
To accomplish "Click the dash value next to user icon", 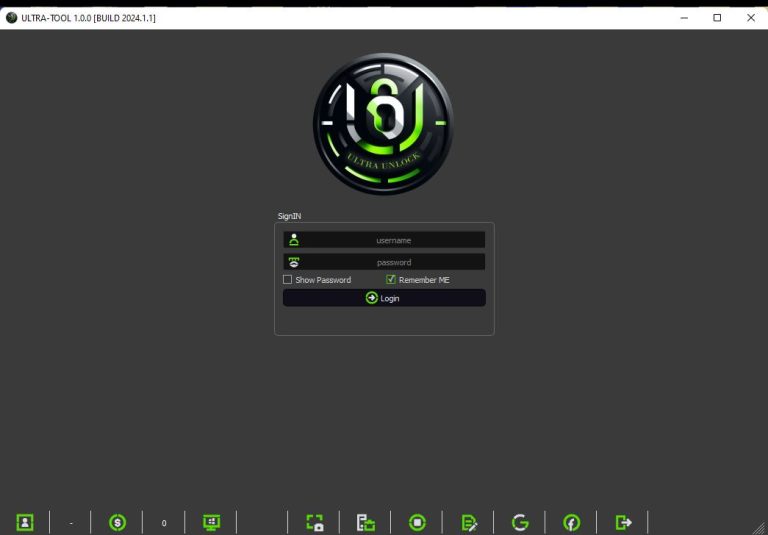I will tap(71, 523).
